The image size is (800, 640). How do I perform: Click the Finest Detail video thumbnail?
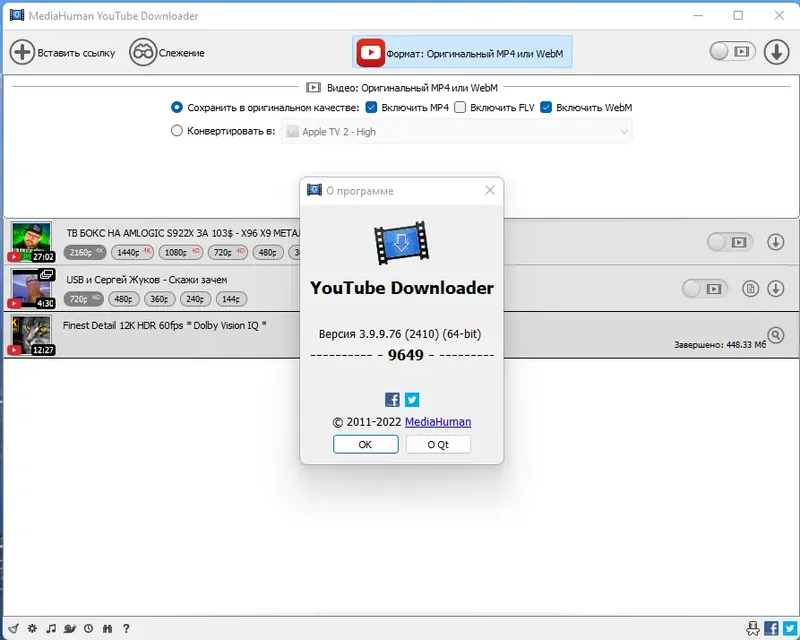pos(30,334)
